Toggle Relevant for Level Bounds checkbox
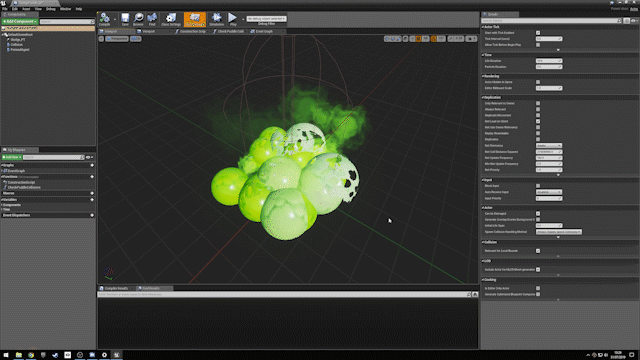This screenshot has width=640, height=360. [x=538, y=251]
